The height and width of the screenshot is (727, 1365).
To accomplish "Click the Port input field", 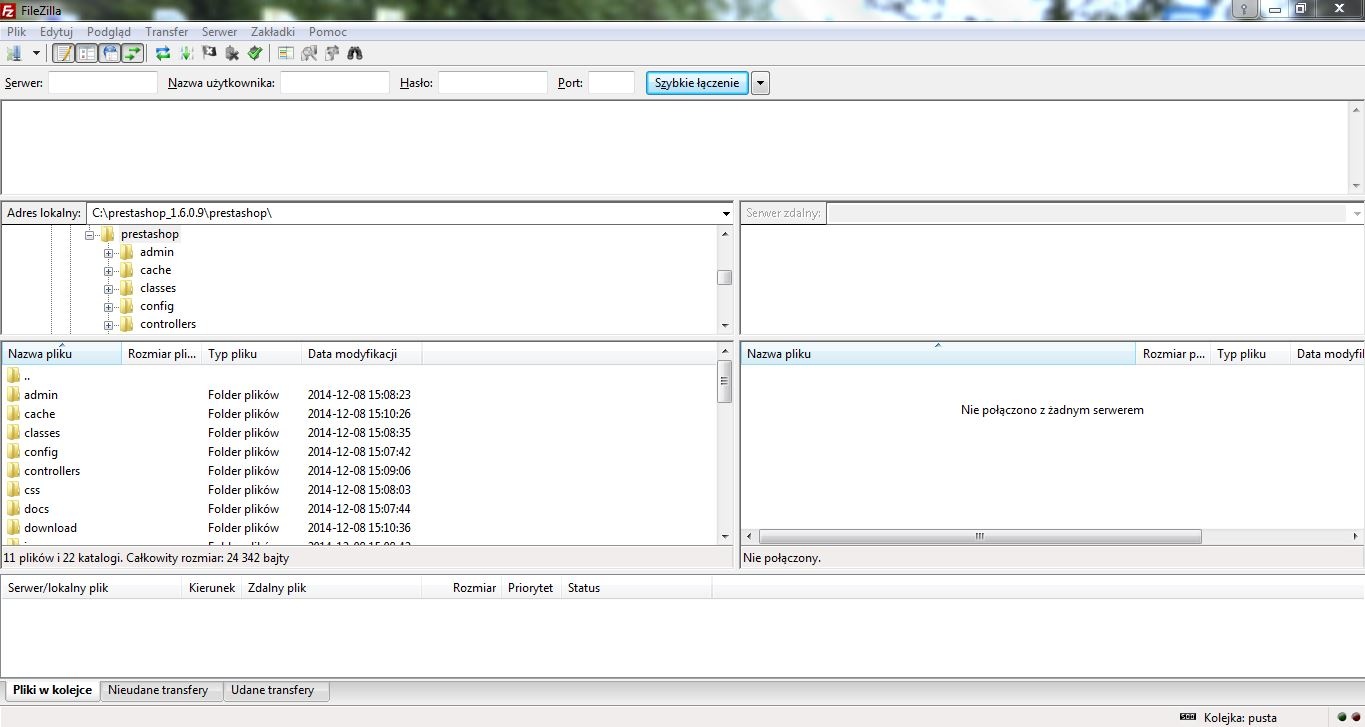I will click(x=611, y=83).
